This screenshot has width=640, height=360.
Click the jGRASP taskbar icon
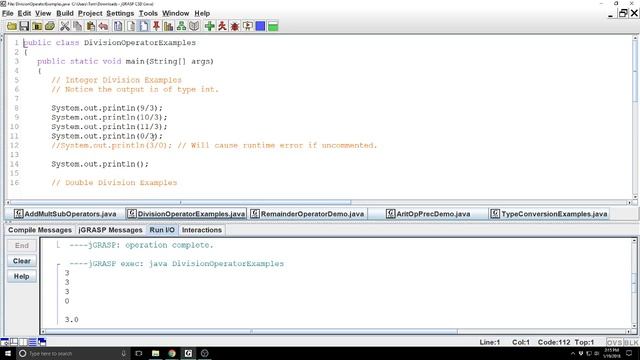tap(188, 353)
